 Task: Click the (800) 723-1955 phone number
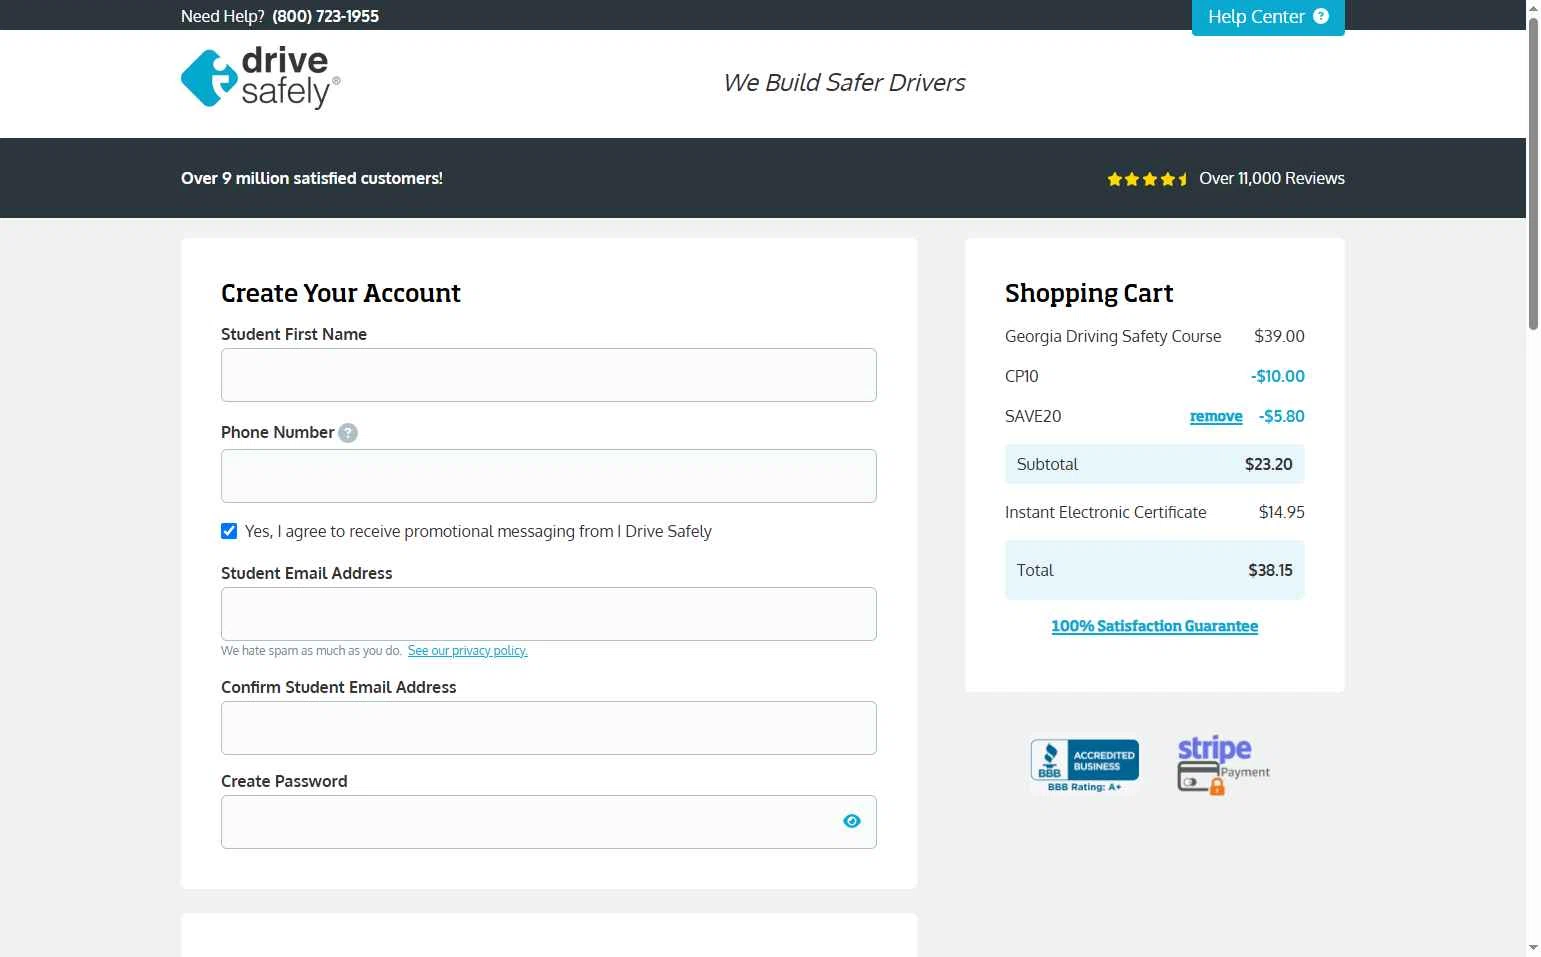325,16
